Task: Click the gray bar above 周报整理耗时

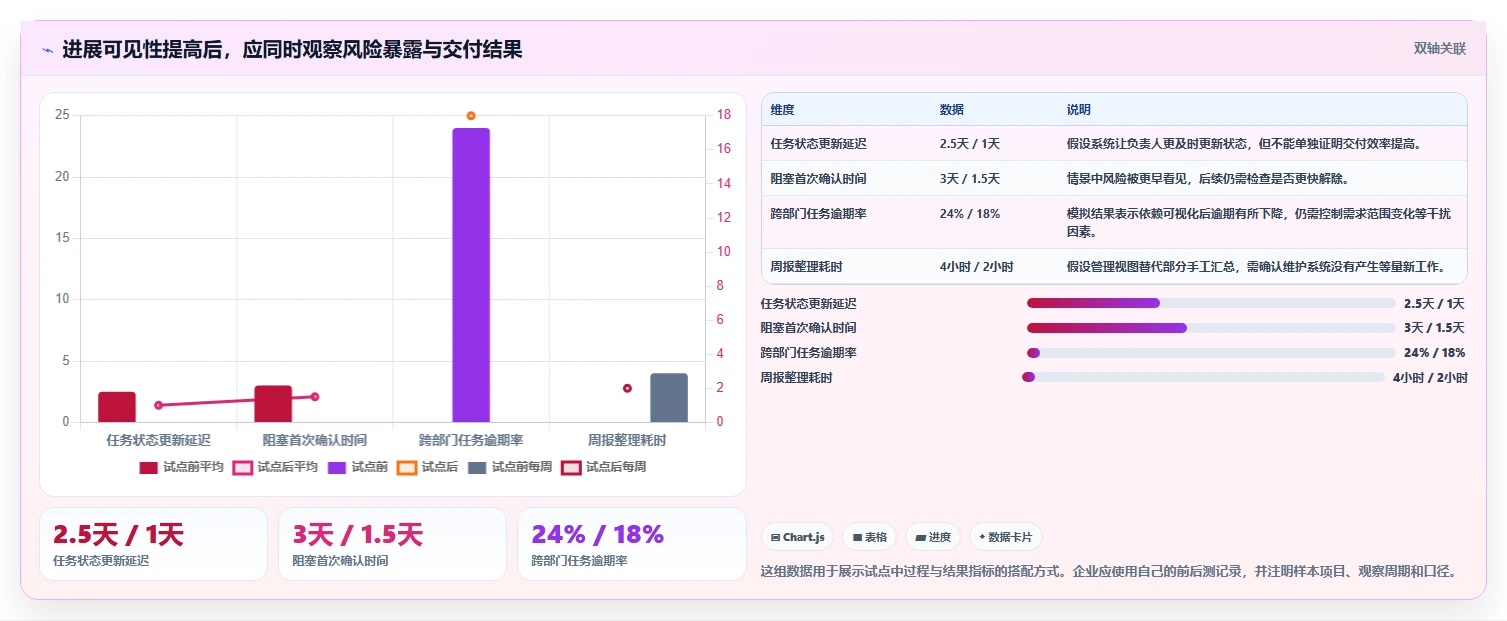Action: [669, 398]
